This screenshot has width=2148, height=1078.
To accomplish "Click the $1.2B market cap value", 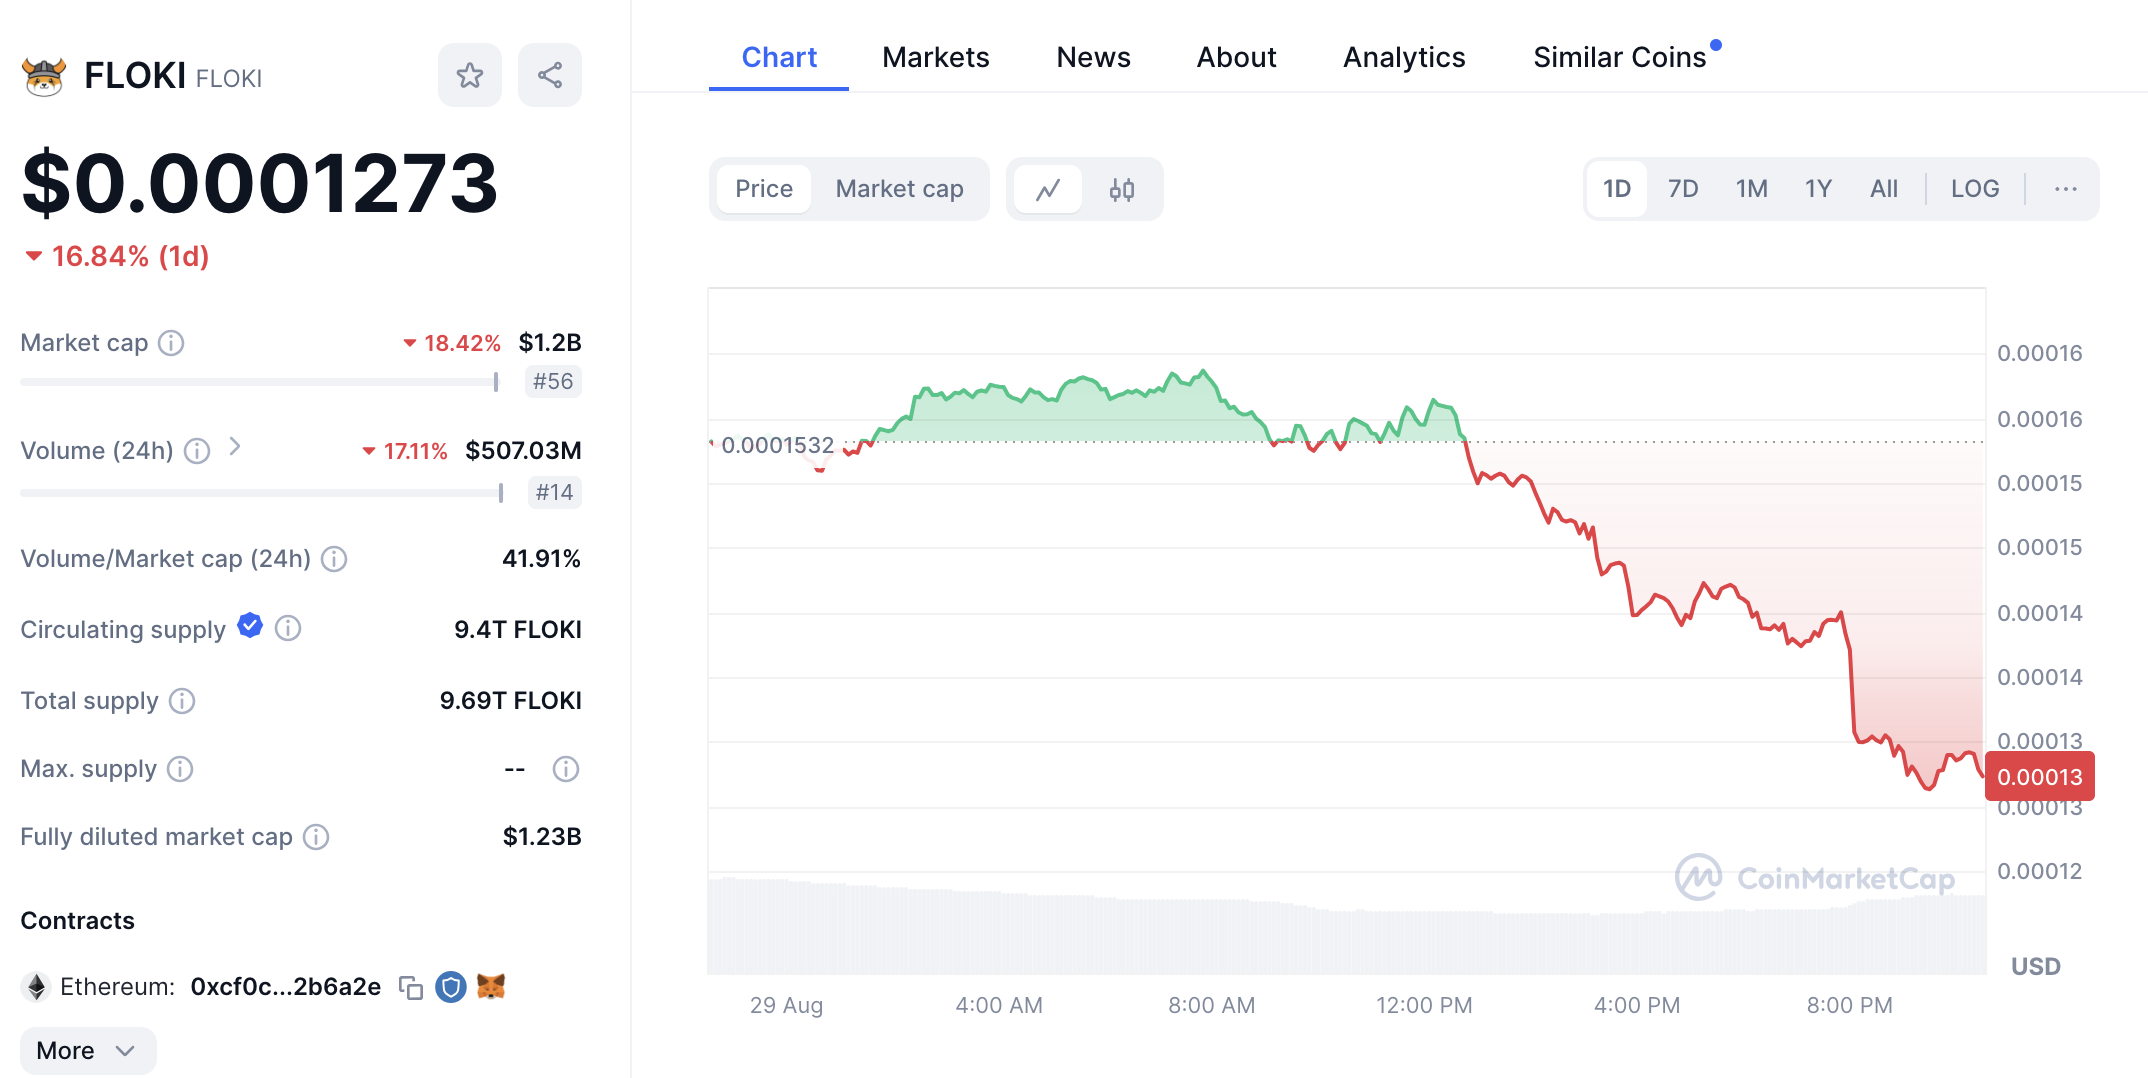I will (x=550, y=343).
